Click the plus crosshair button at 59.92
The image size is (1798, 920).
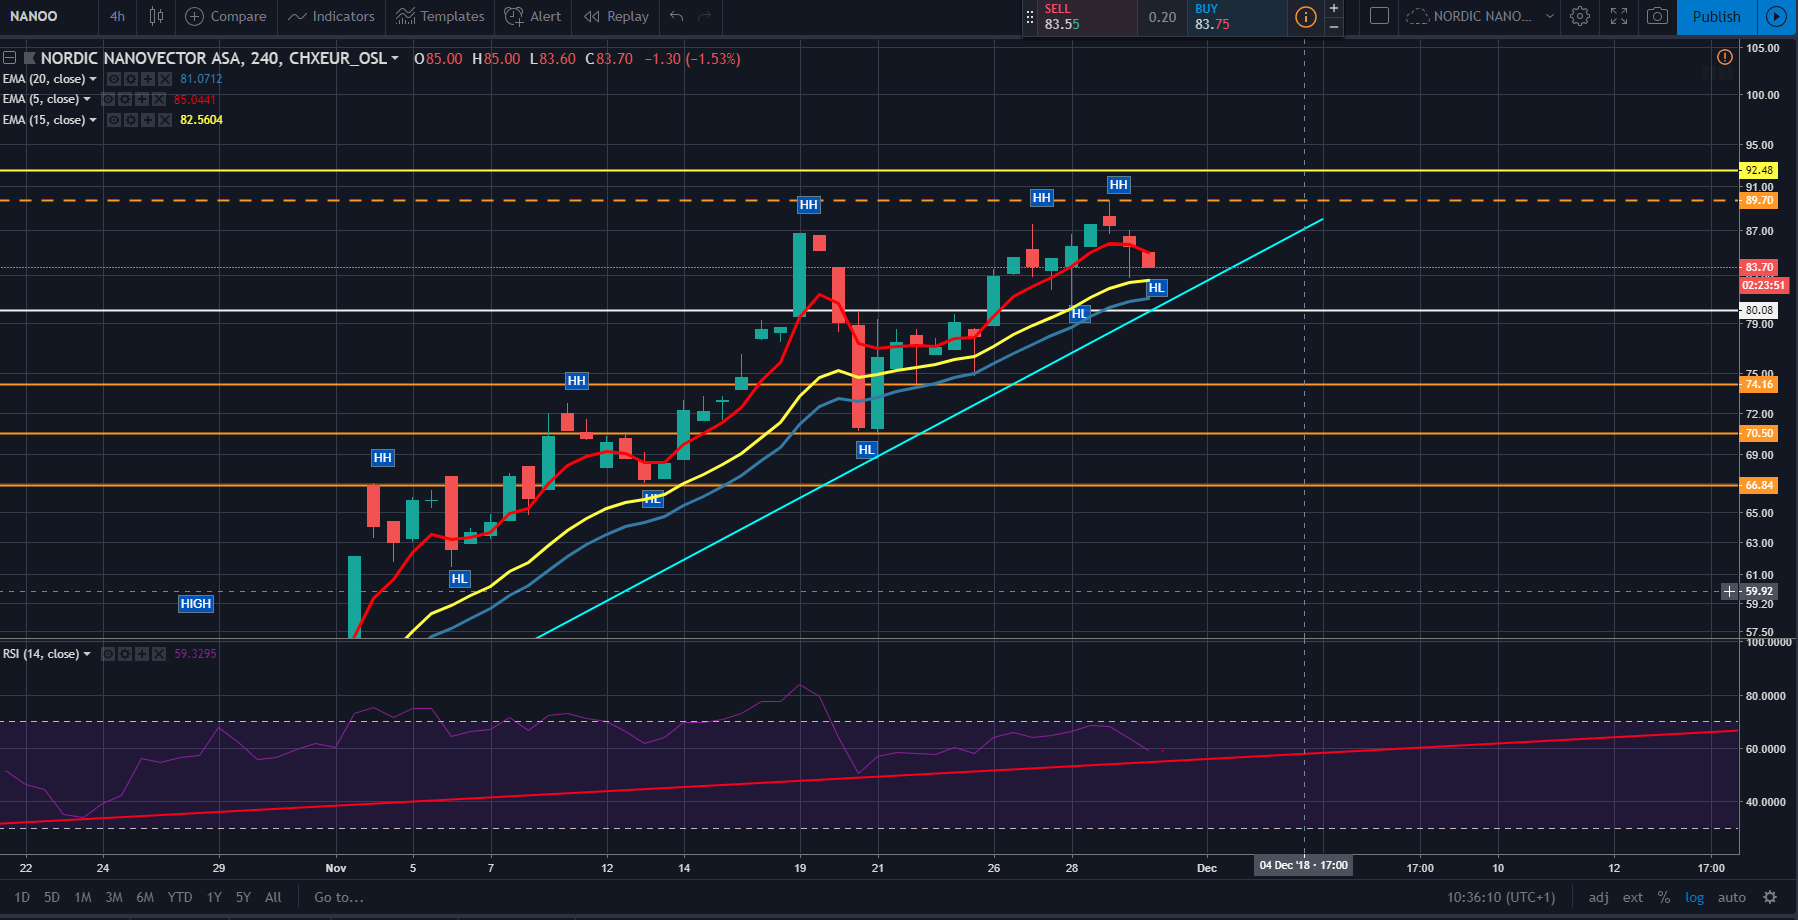tap(1729, 592)
